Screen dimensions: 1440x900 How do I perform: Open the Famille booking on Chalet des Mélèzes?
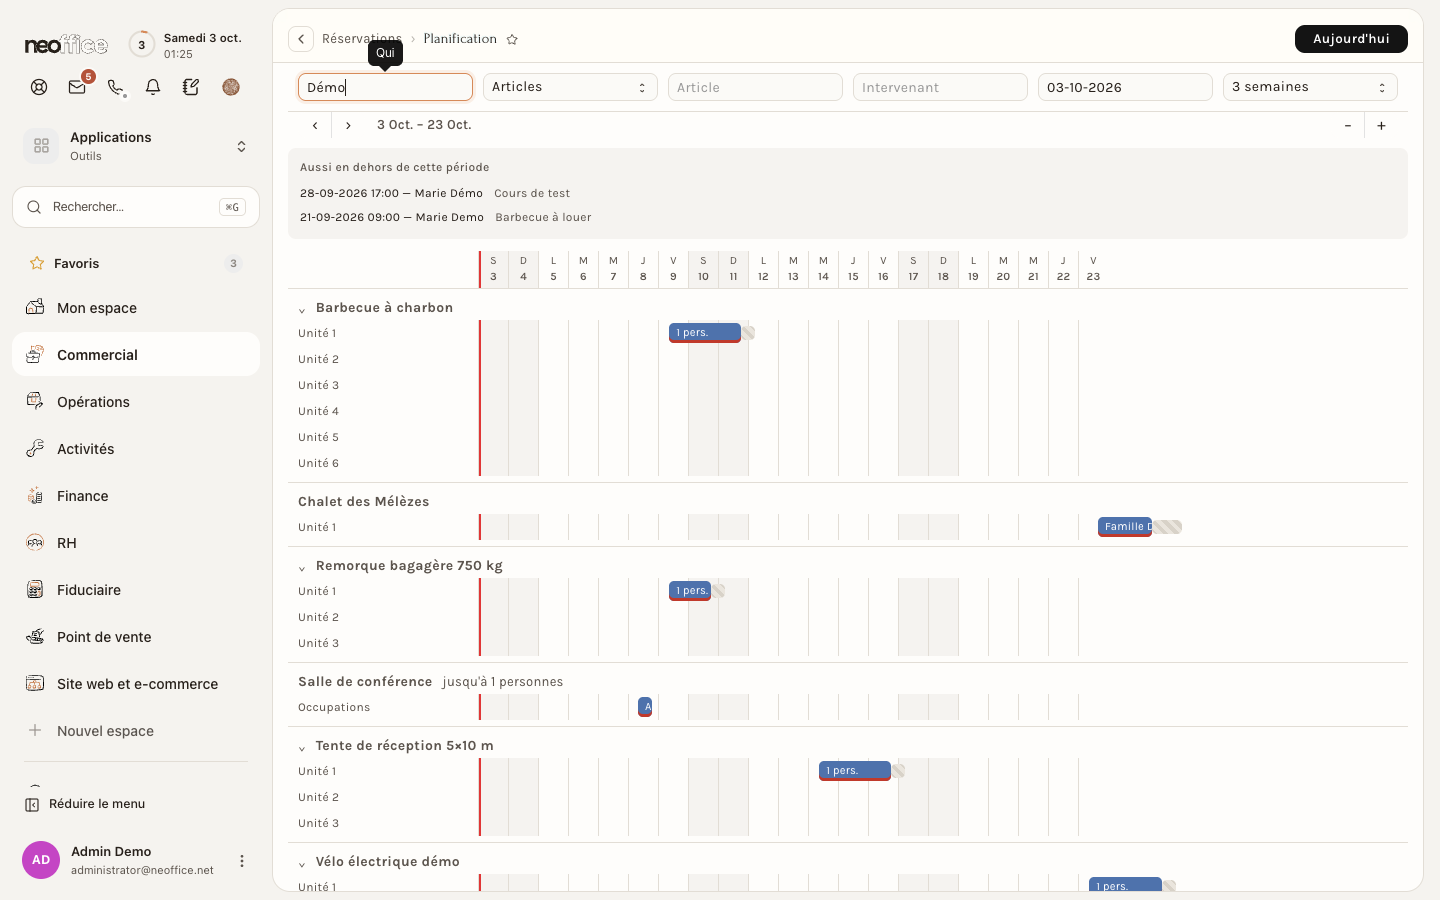(x=1125, y=527)
